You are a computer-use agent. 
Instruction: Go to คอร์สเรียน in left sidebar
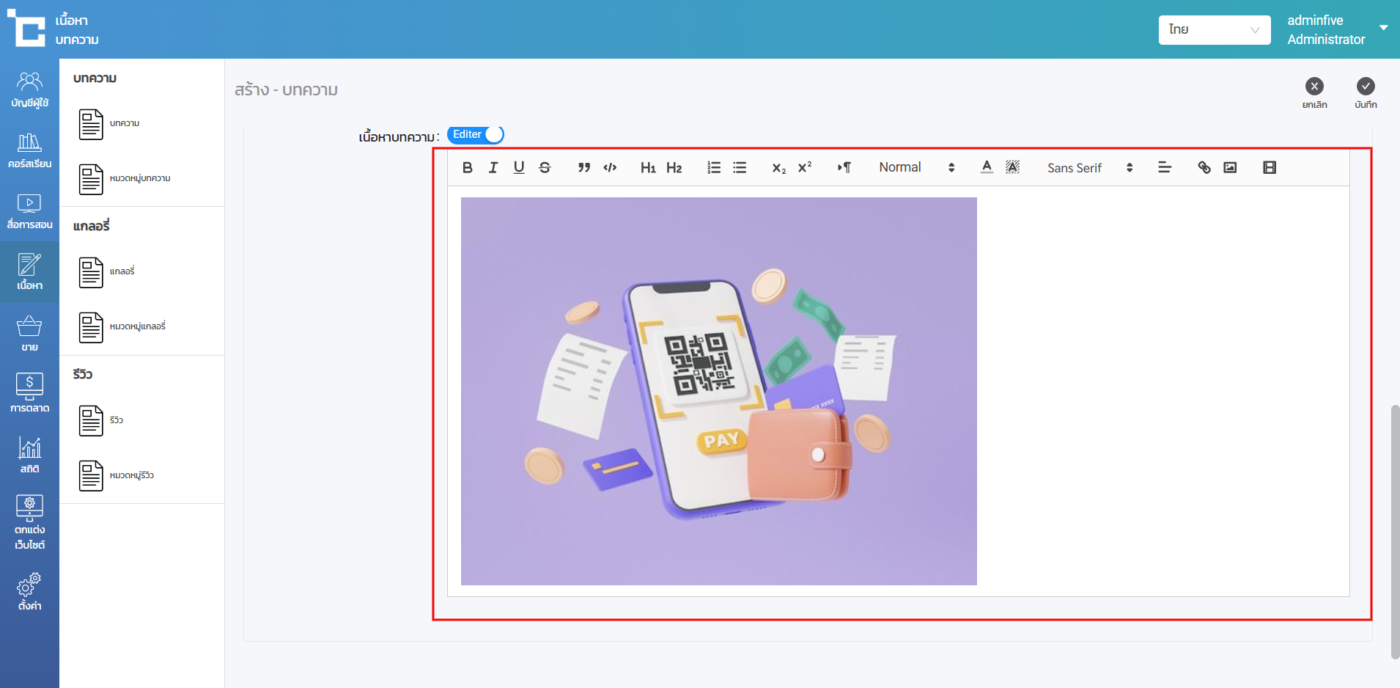click(x=30, y=150)
